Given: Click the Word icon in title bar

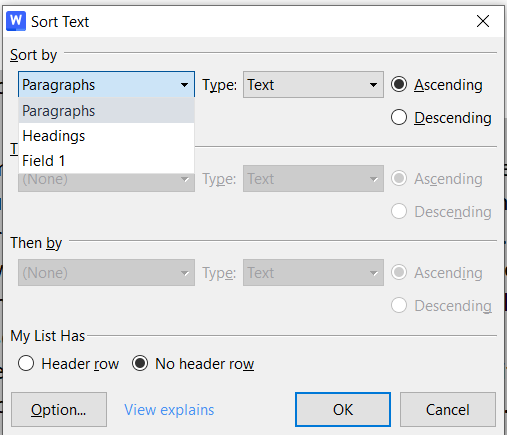Looking at the screenshot, I should tap(16, 21).
